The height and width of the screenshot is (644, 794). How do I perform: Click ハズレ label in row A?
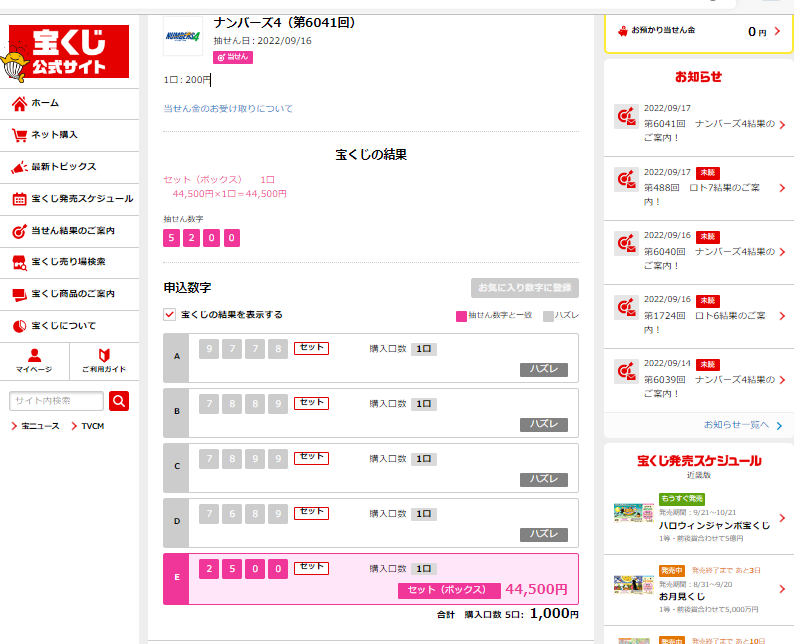(x=544, y=370)
